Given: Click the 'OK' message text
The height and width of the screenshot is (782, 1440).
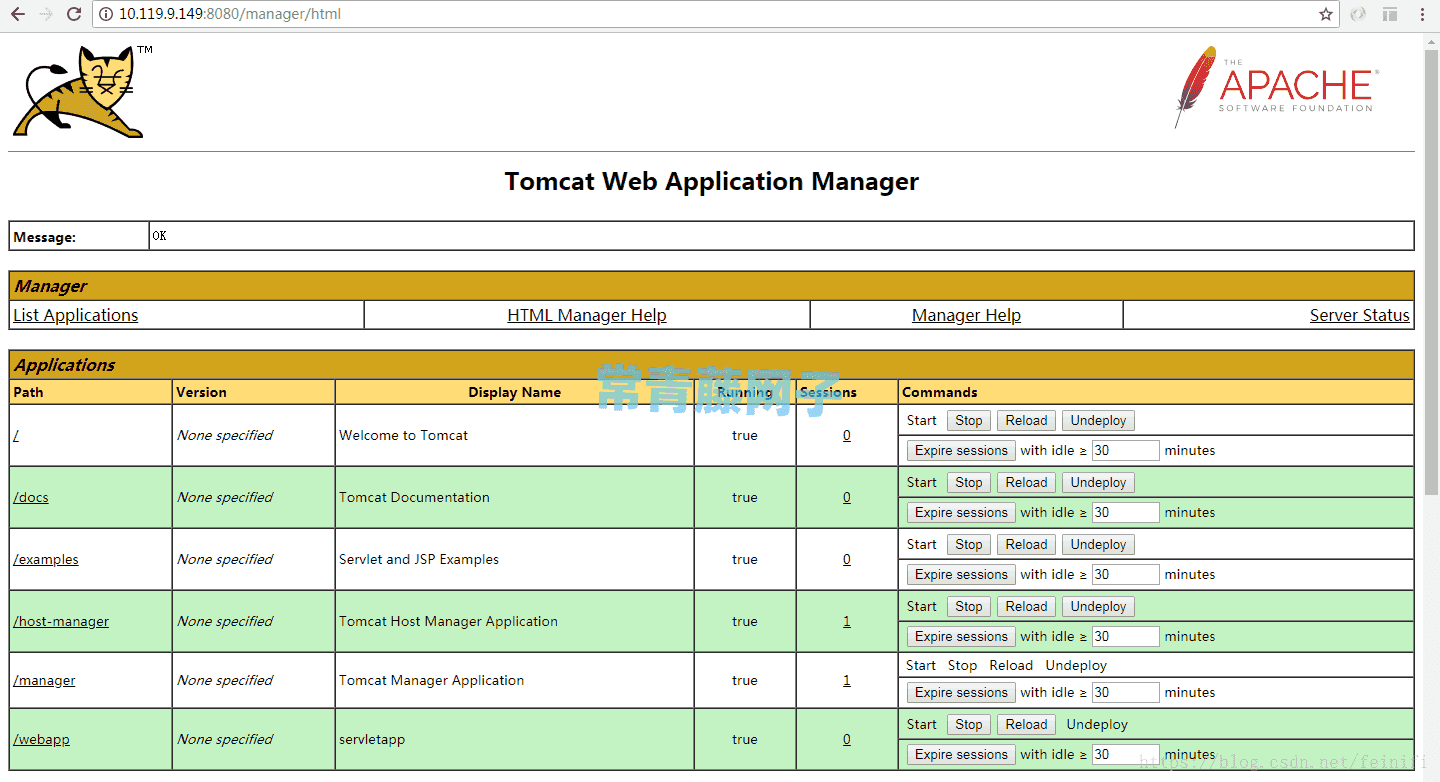Looking at the screenshot, I should tap(160, 236).
